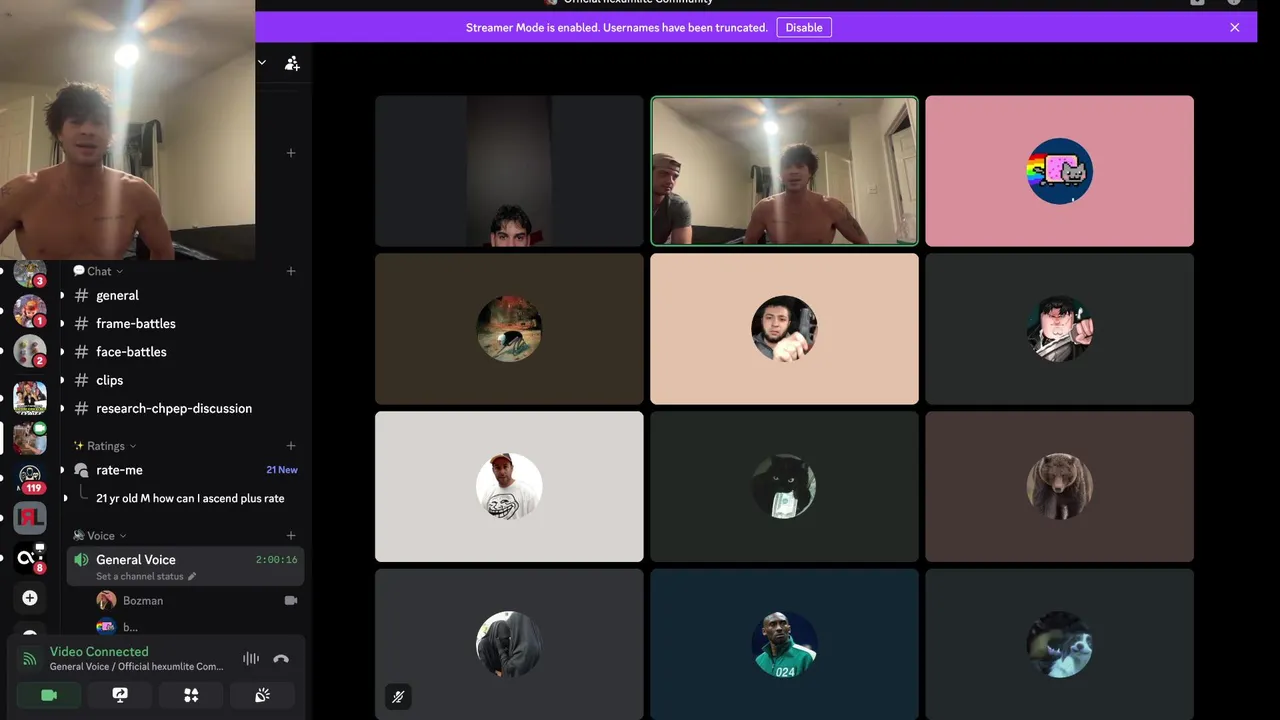Image resolution: width=1280 pixels, height=720 pixels.
Task: Open the invite people icon
Action: tap(292, 63)
